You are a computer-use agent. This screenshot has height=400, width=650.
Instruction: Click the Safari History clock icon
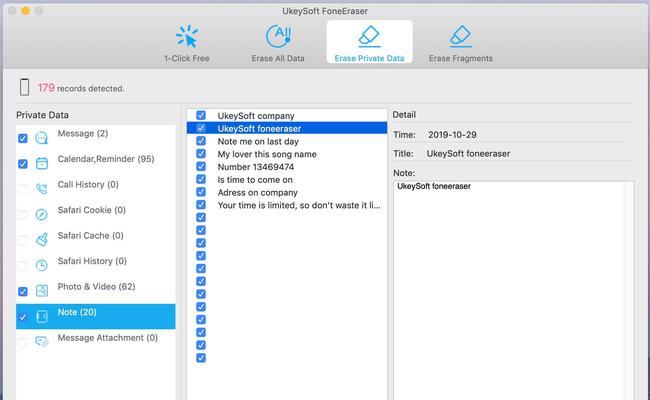(x=41, y=265)
